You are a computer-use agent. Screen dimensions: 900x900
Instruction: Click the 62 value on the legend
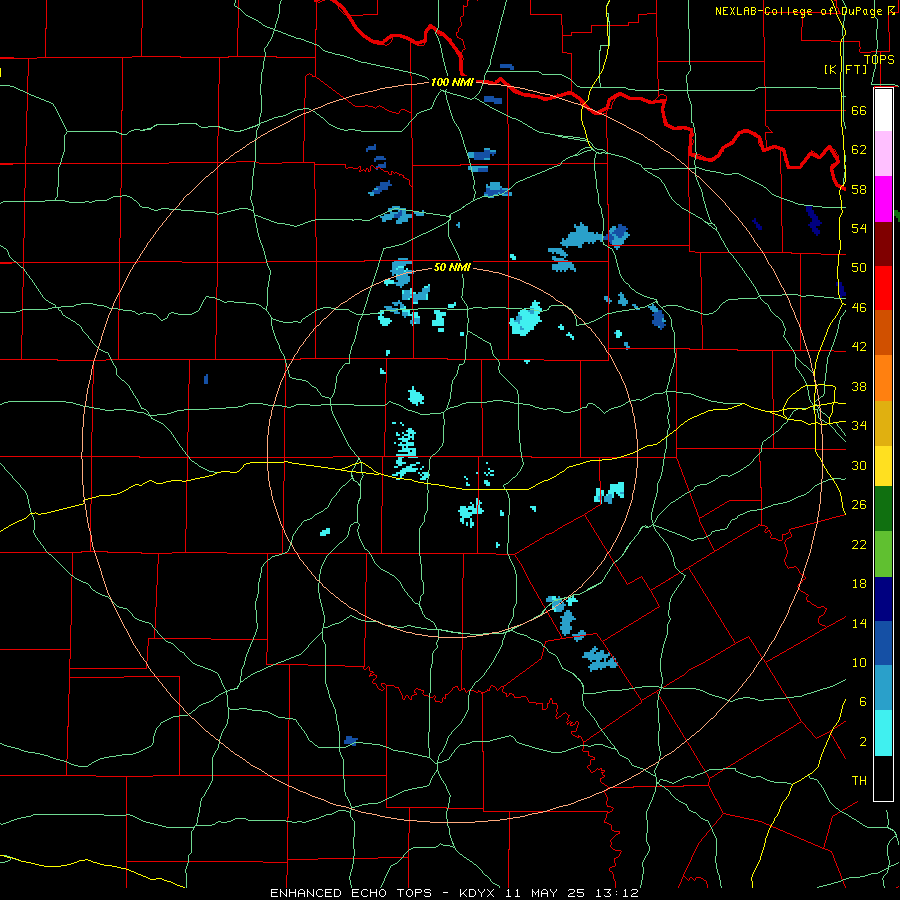[x=859, y=150]
